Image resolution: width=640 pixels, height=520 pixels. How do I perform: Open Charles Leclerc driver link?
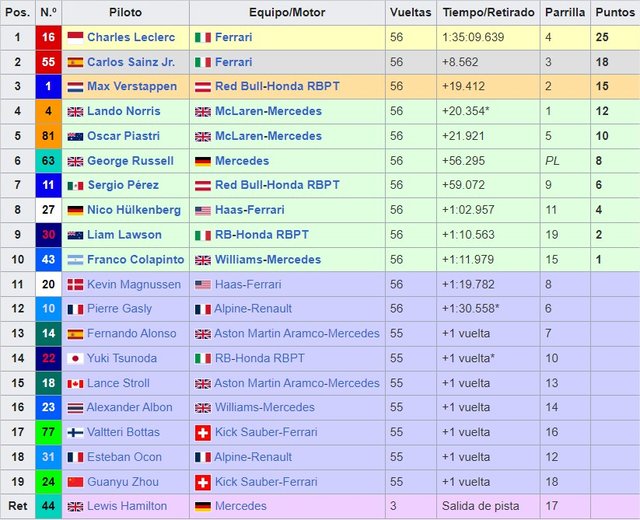click(131, 38)
